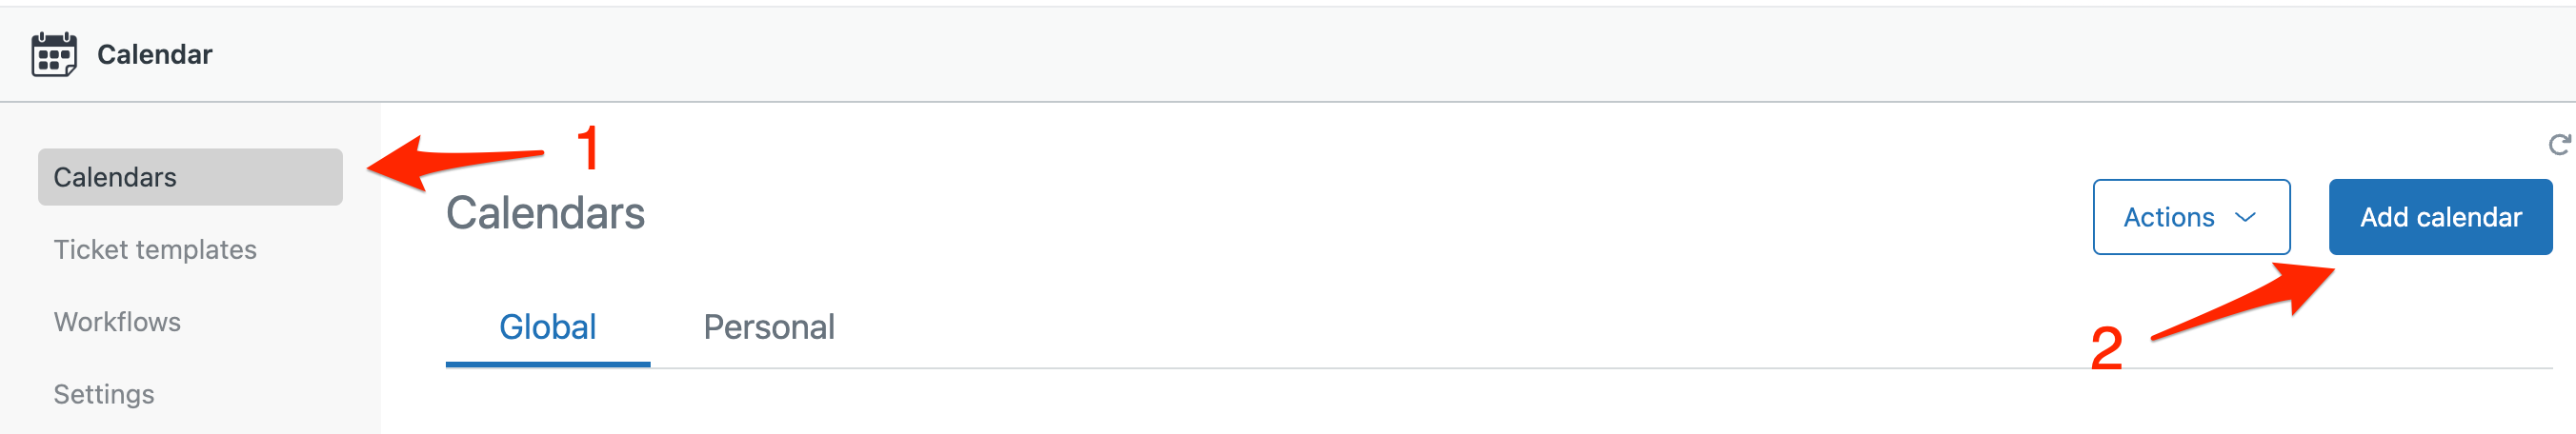2576x434 pixels.
Task: Open the Actions menu button
Action: (x=2191, y=217)
